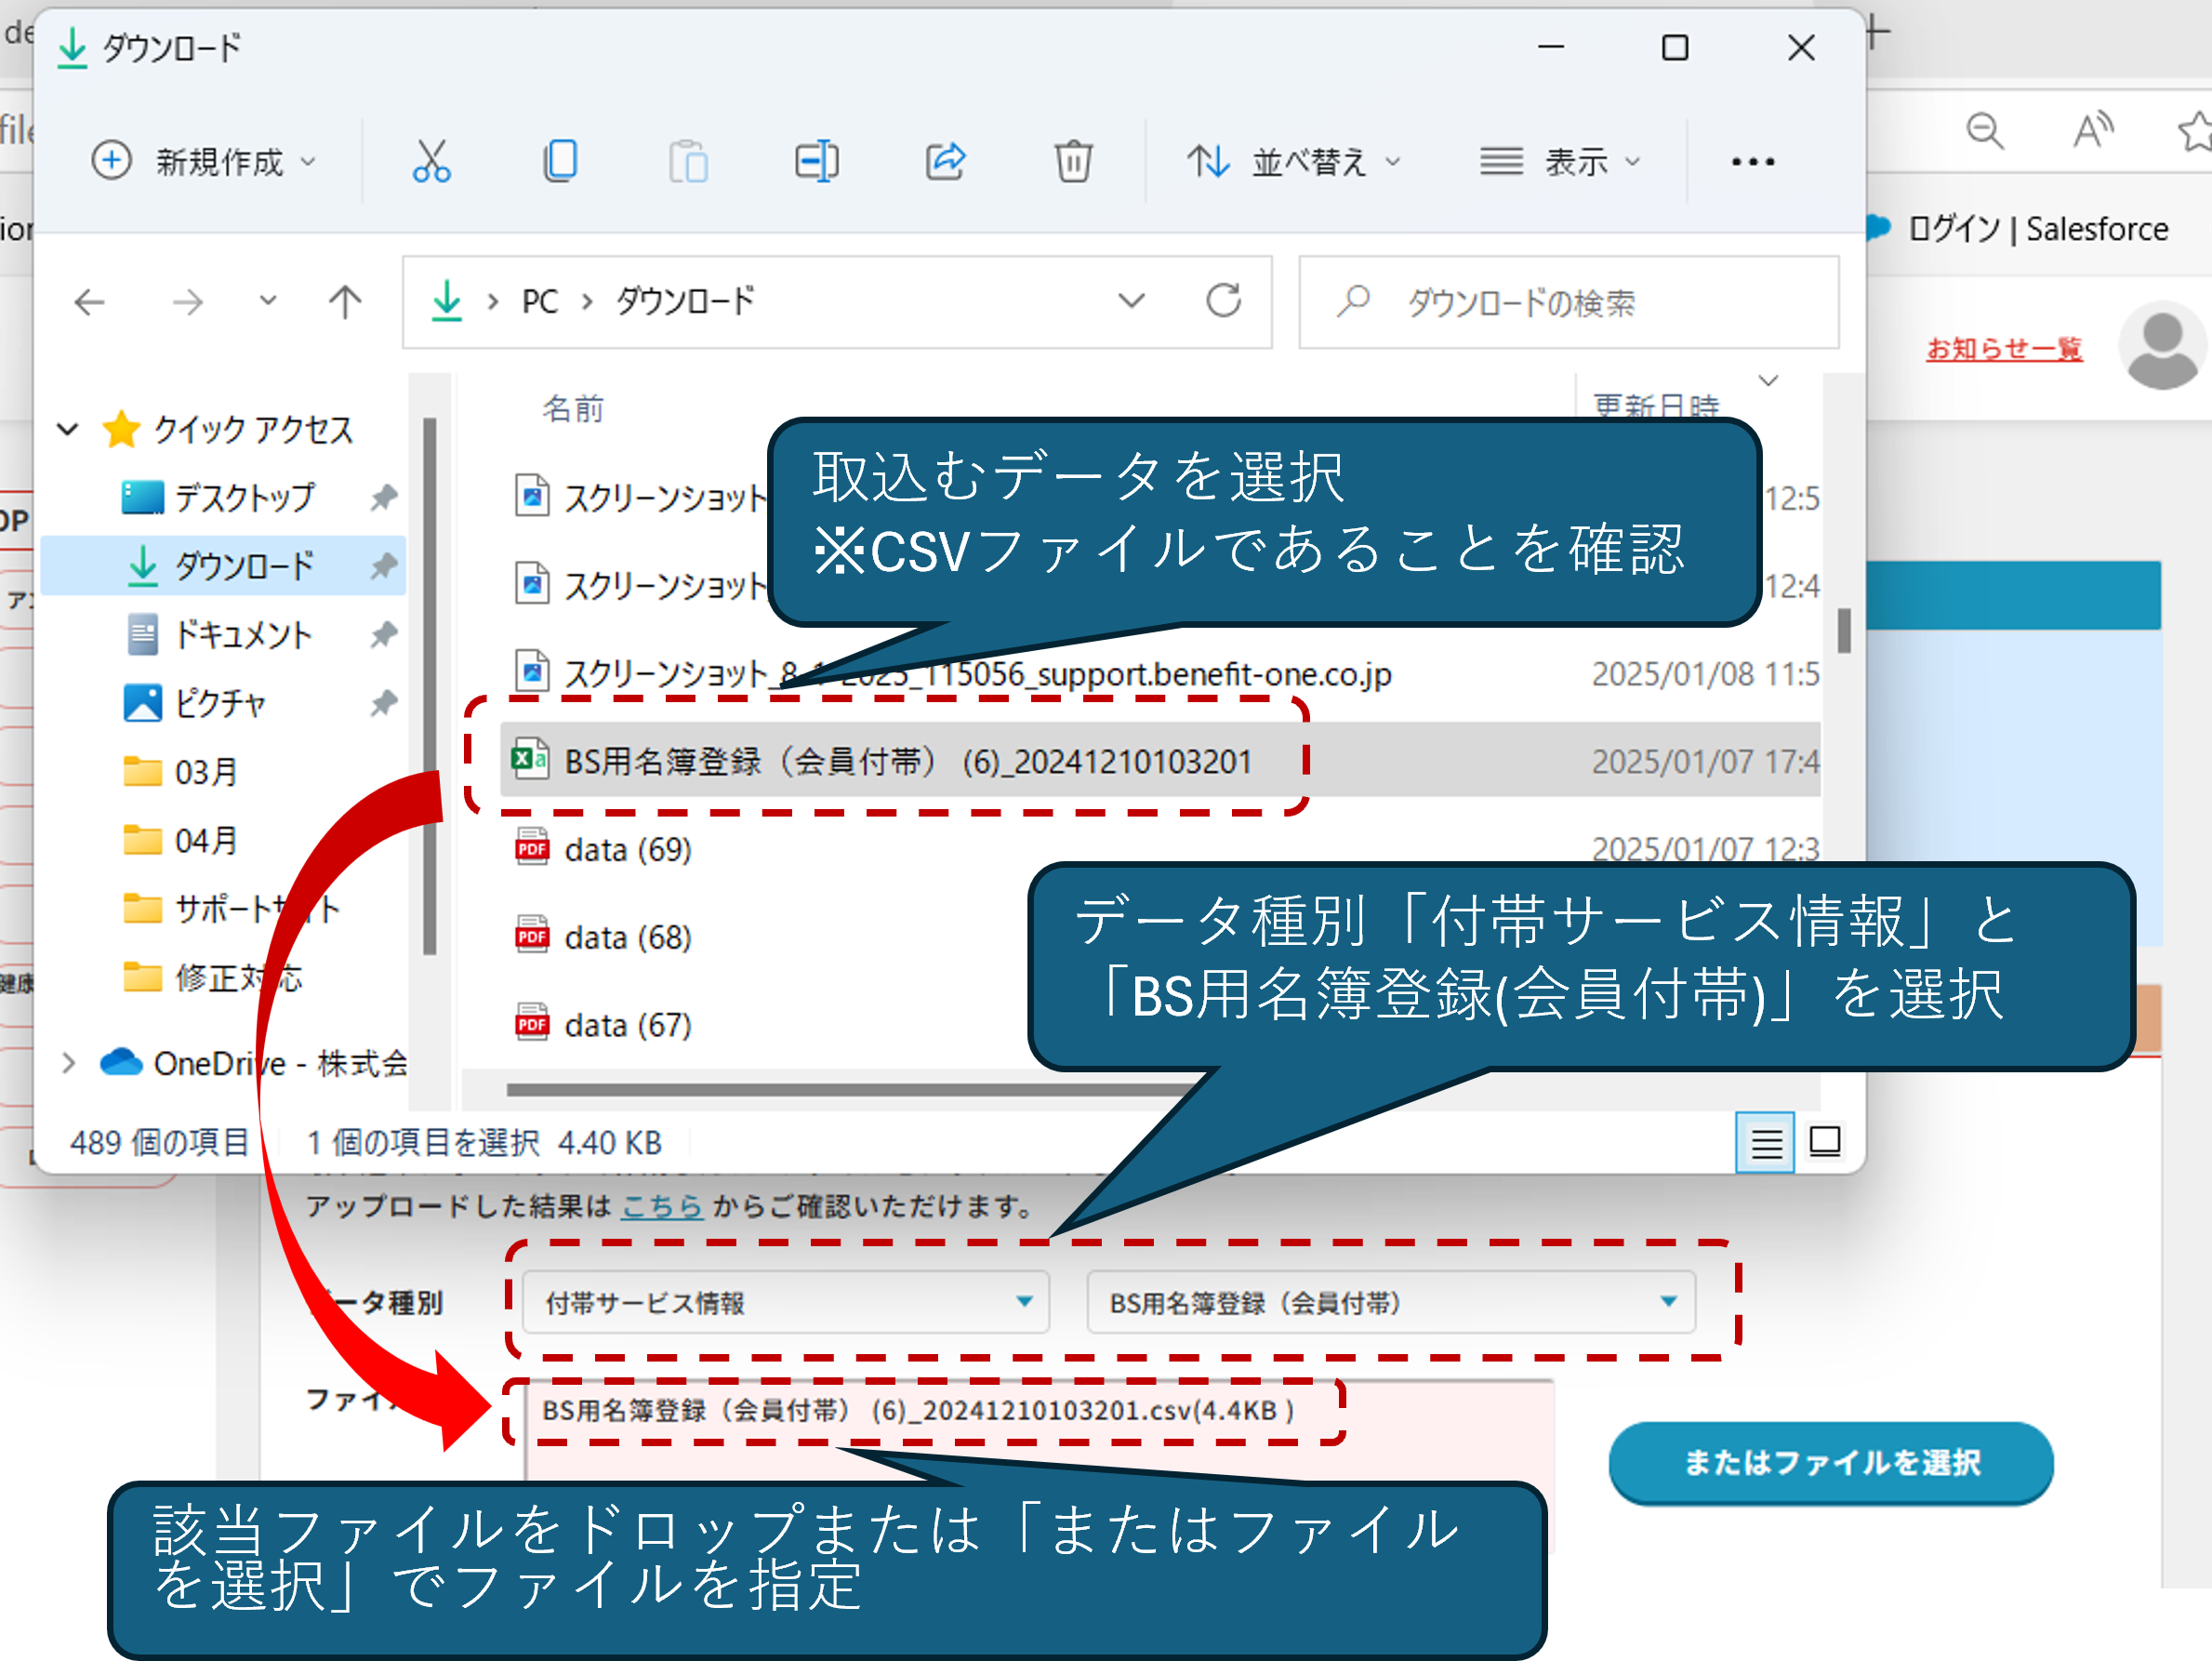Click the navigation pane vertical scrollbar

429,685
